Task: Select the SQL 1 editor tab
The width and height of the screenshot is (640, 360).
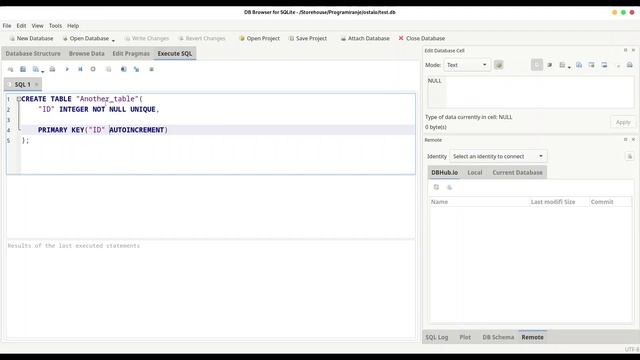Action: pos(22,84)
